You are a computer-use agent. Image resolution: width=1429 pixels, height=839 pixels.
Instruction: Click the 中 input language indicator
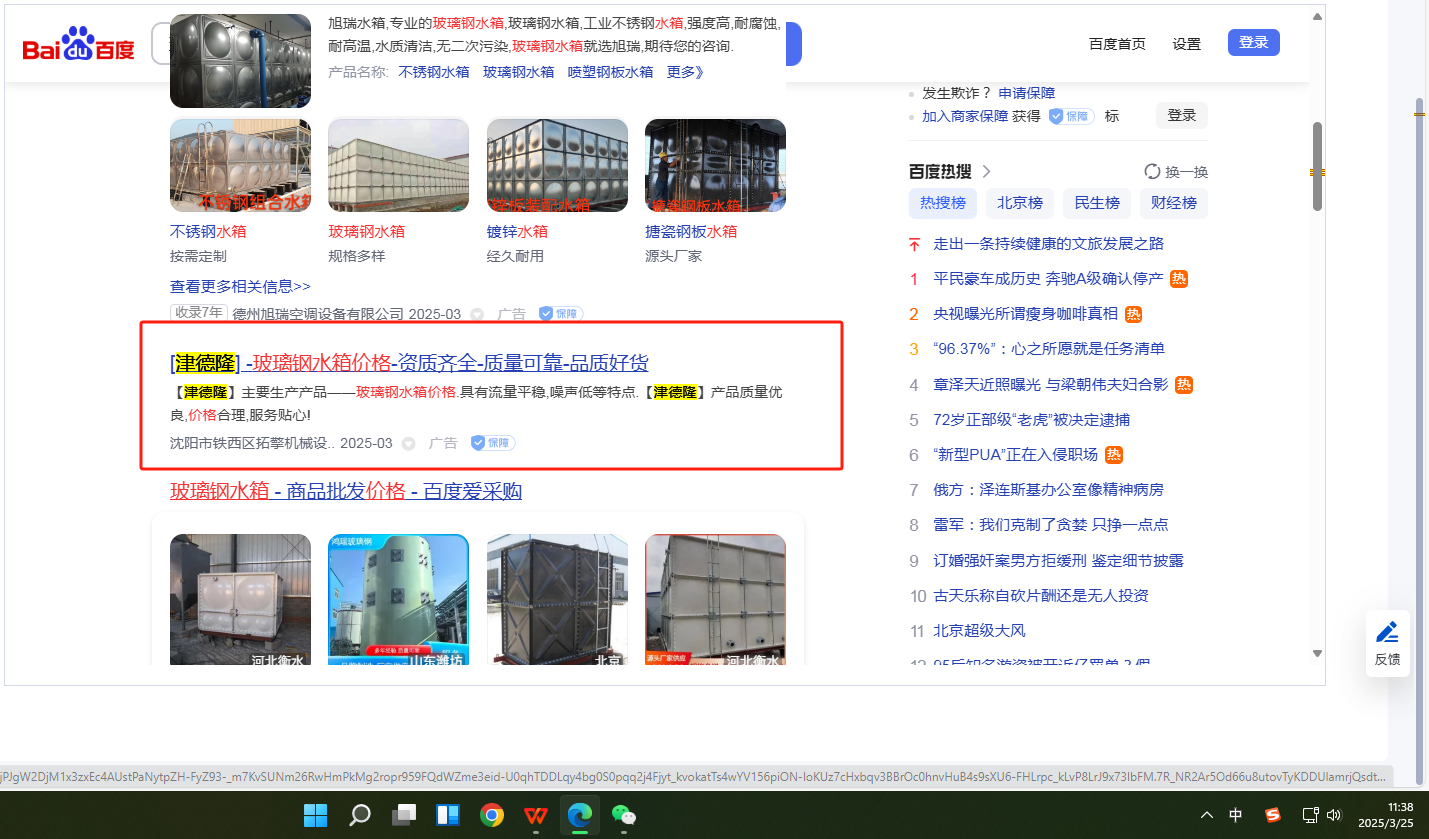coord(1236,815)
